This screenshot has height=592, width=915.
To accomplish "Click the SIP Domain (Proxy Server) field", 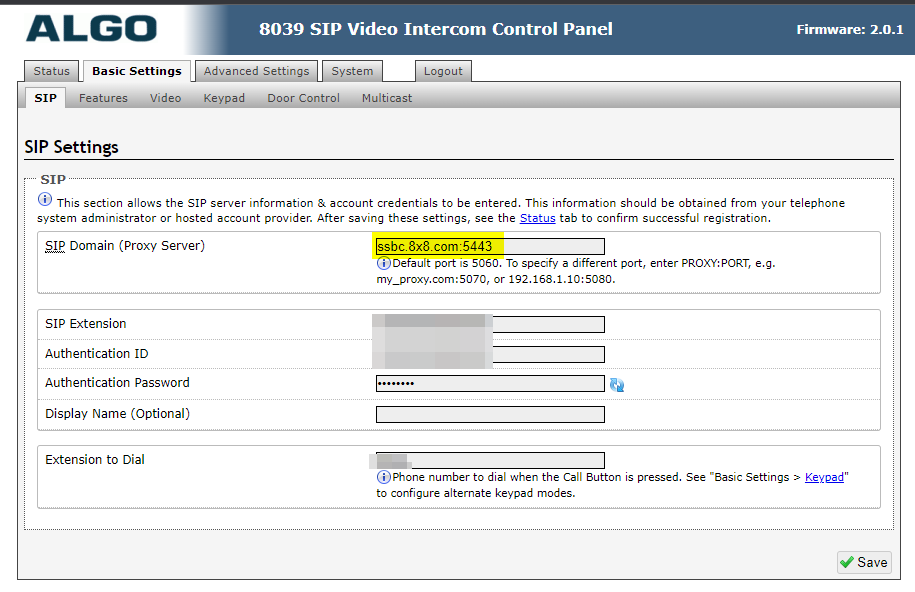I will click(x=490, y=246).
